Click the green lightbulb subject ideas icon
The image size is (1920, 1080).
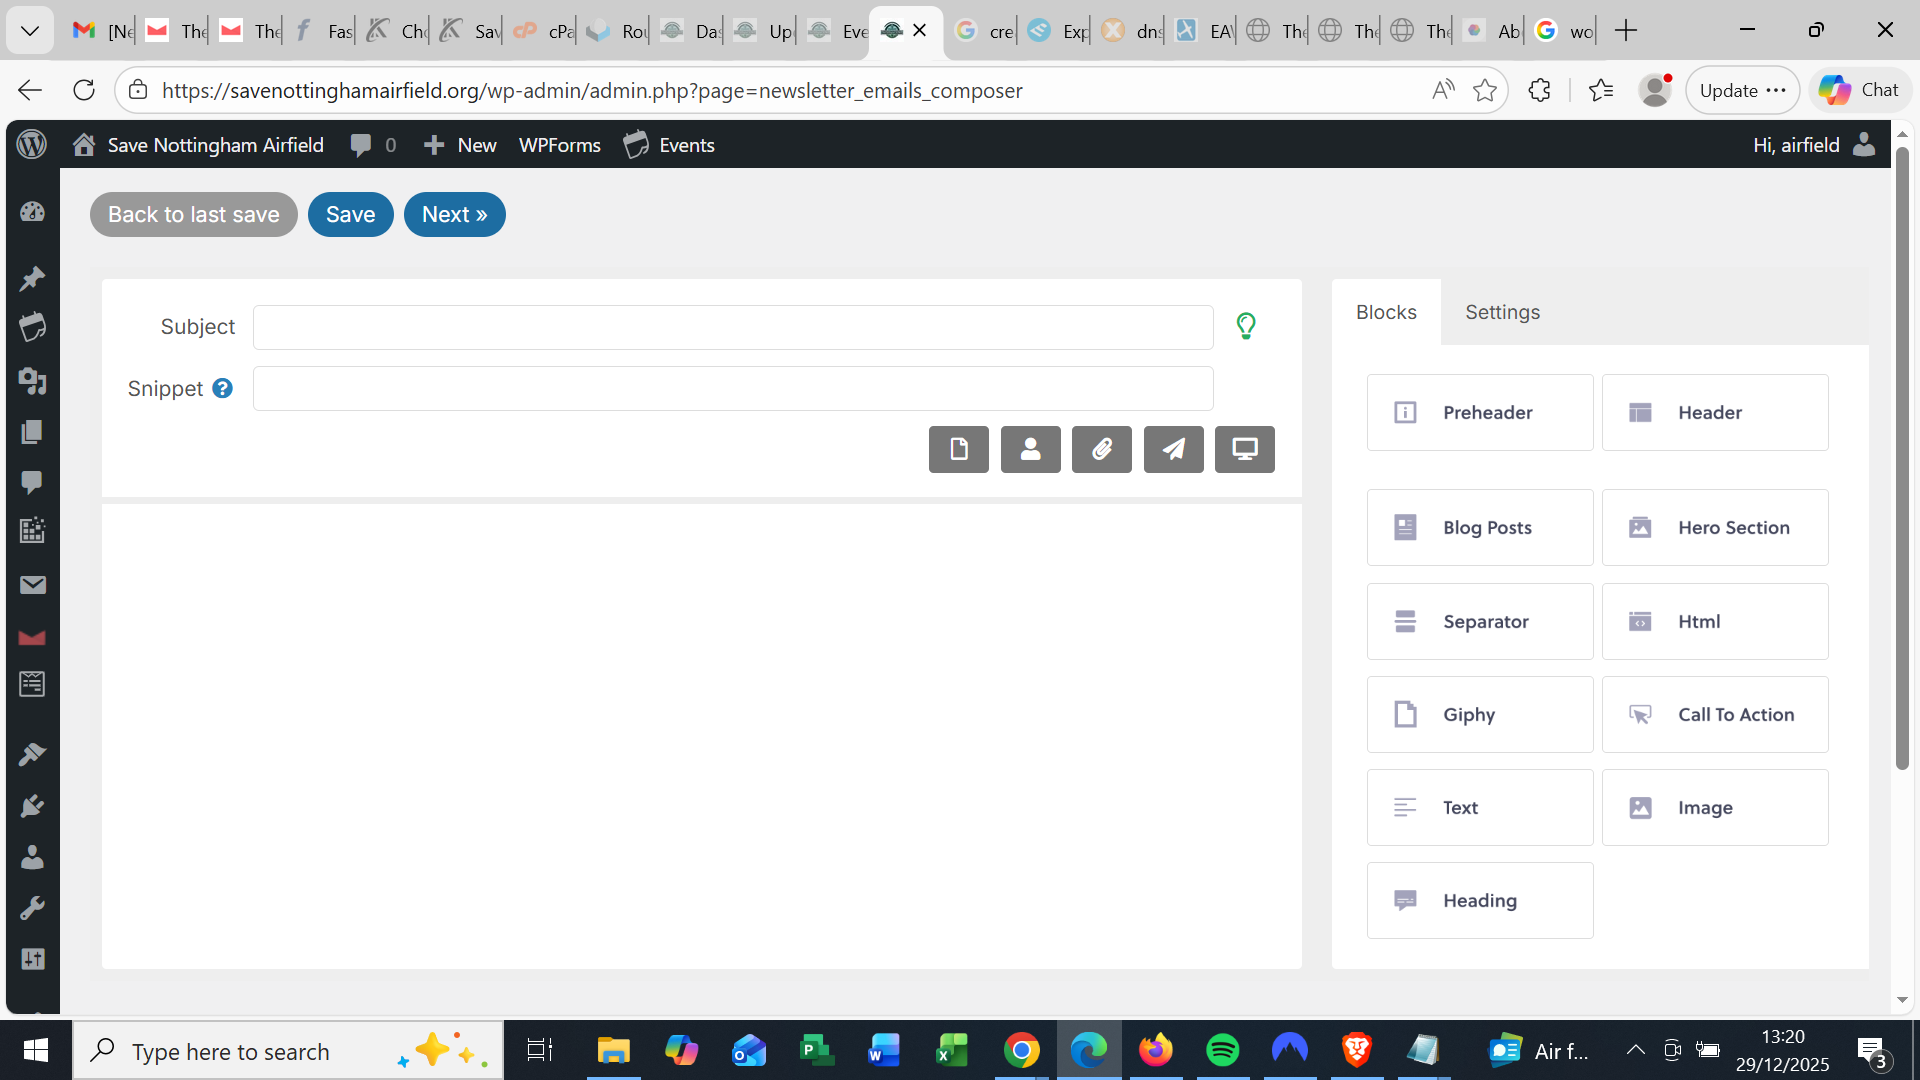click(x=1245, y=326)
